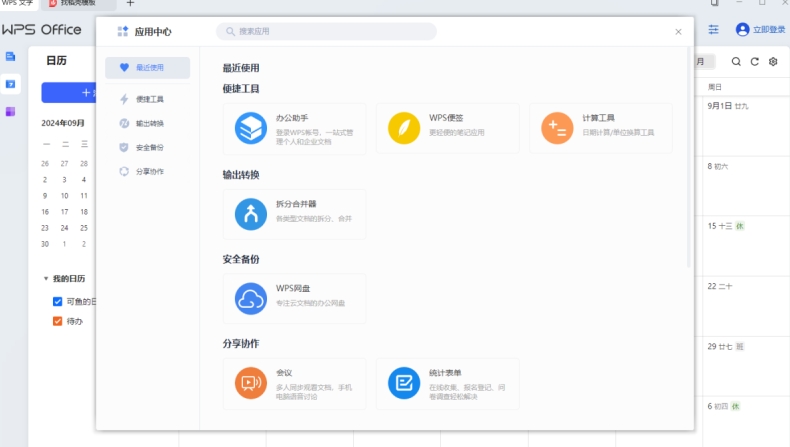Image resolution: width=790 pixels, height=447 pixels.
Task: Launch the 会议 orange meeting icon
Action: click(250, 383)
